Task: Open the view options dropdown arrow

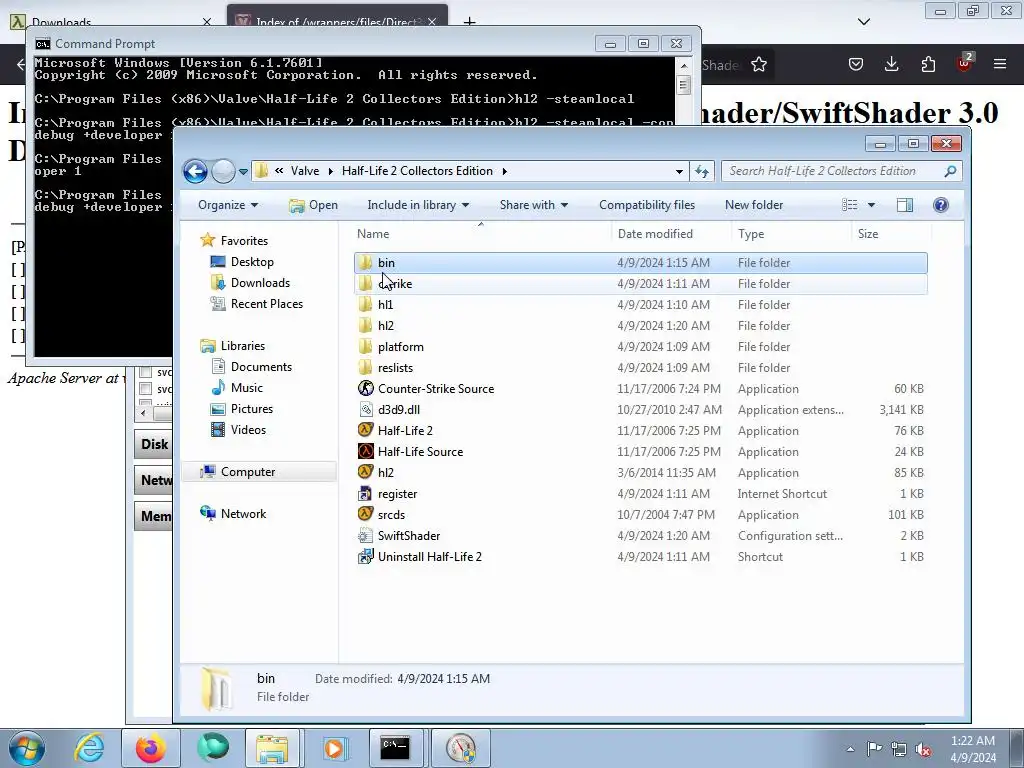Action: (x=871, y=205)
